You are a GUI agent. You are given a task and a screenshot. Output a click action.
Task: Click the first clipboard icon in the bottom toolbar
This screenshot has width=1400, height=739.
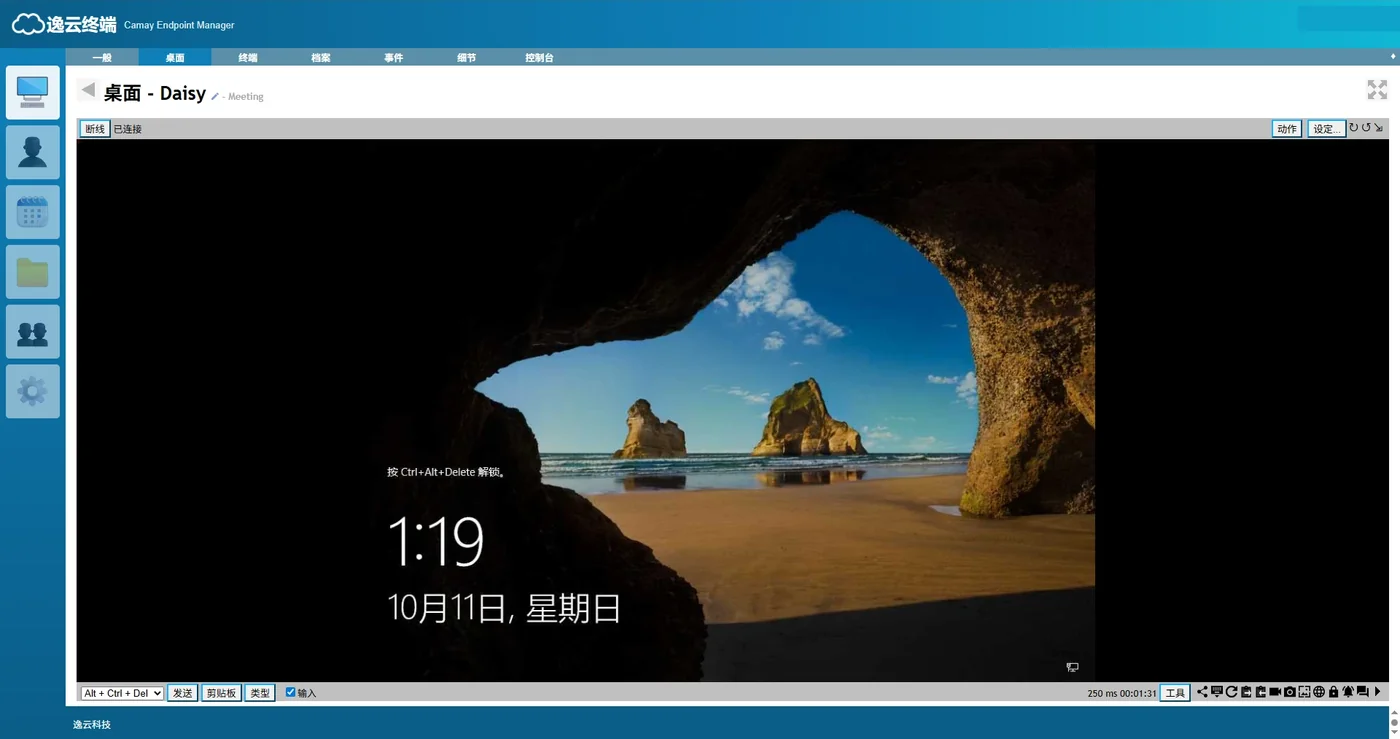coord(1246,692)
